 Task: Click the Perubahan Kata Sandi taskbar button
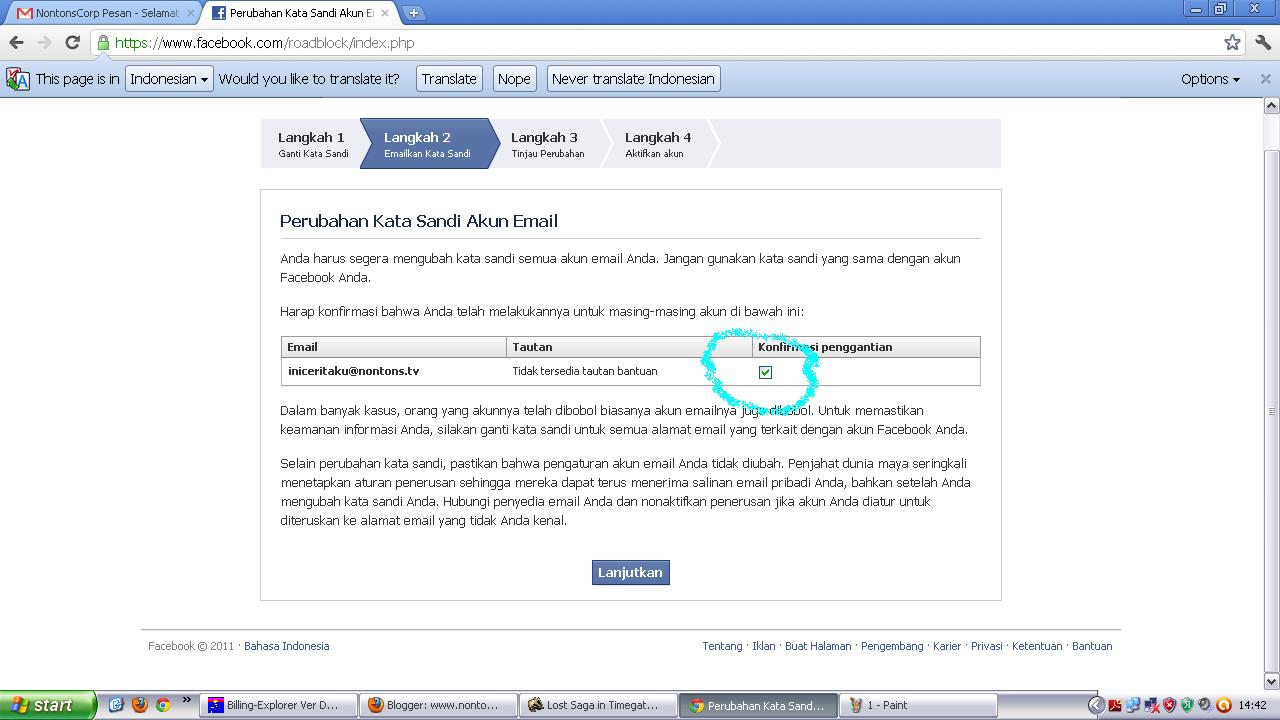(x=757, y=705)
